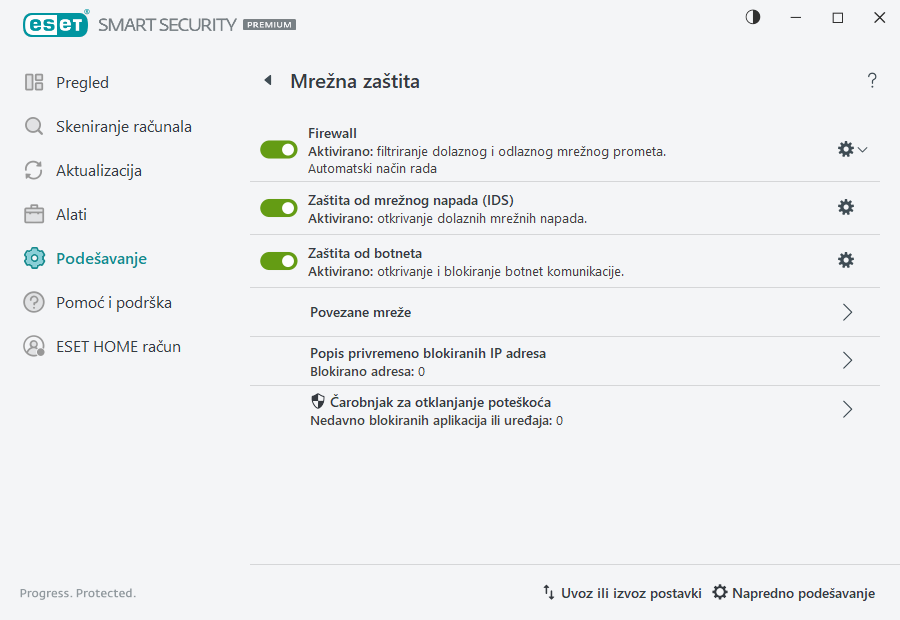Open Napredno podešavanje
This screenshot has width=900, height=620.
[x=793, y=592]
